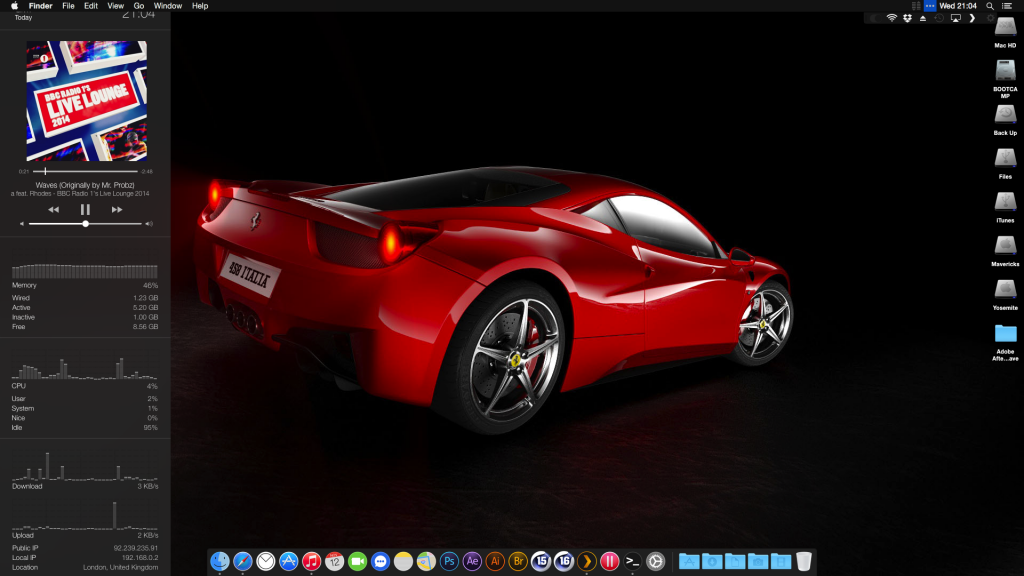The image size is (1024, 576).
Task: Open Safari from the dock
Action: 243,562
